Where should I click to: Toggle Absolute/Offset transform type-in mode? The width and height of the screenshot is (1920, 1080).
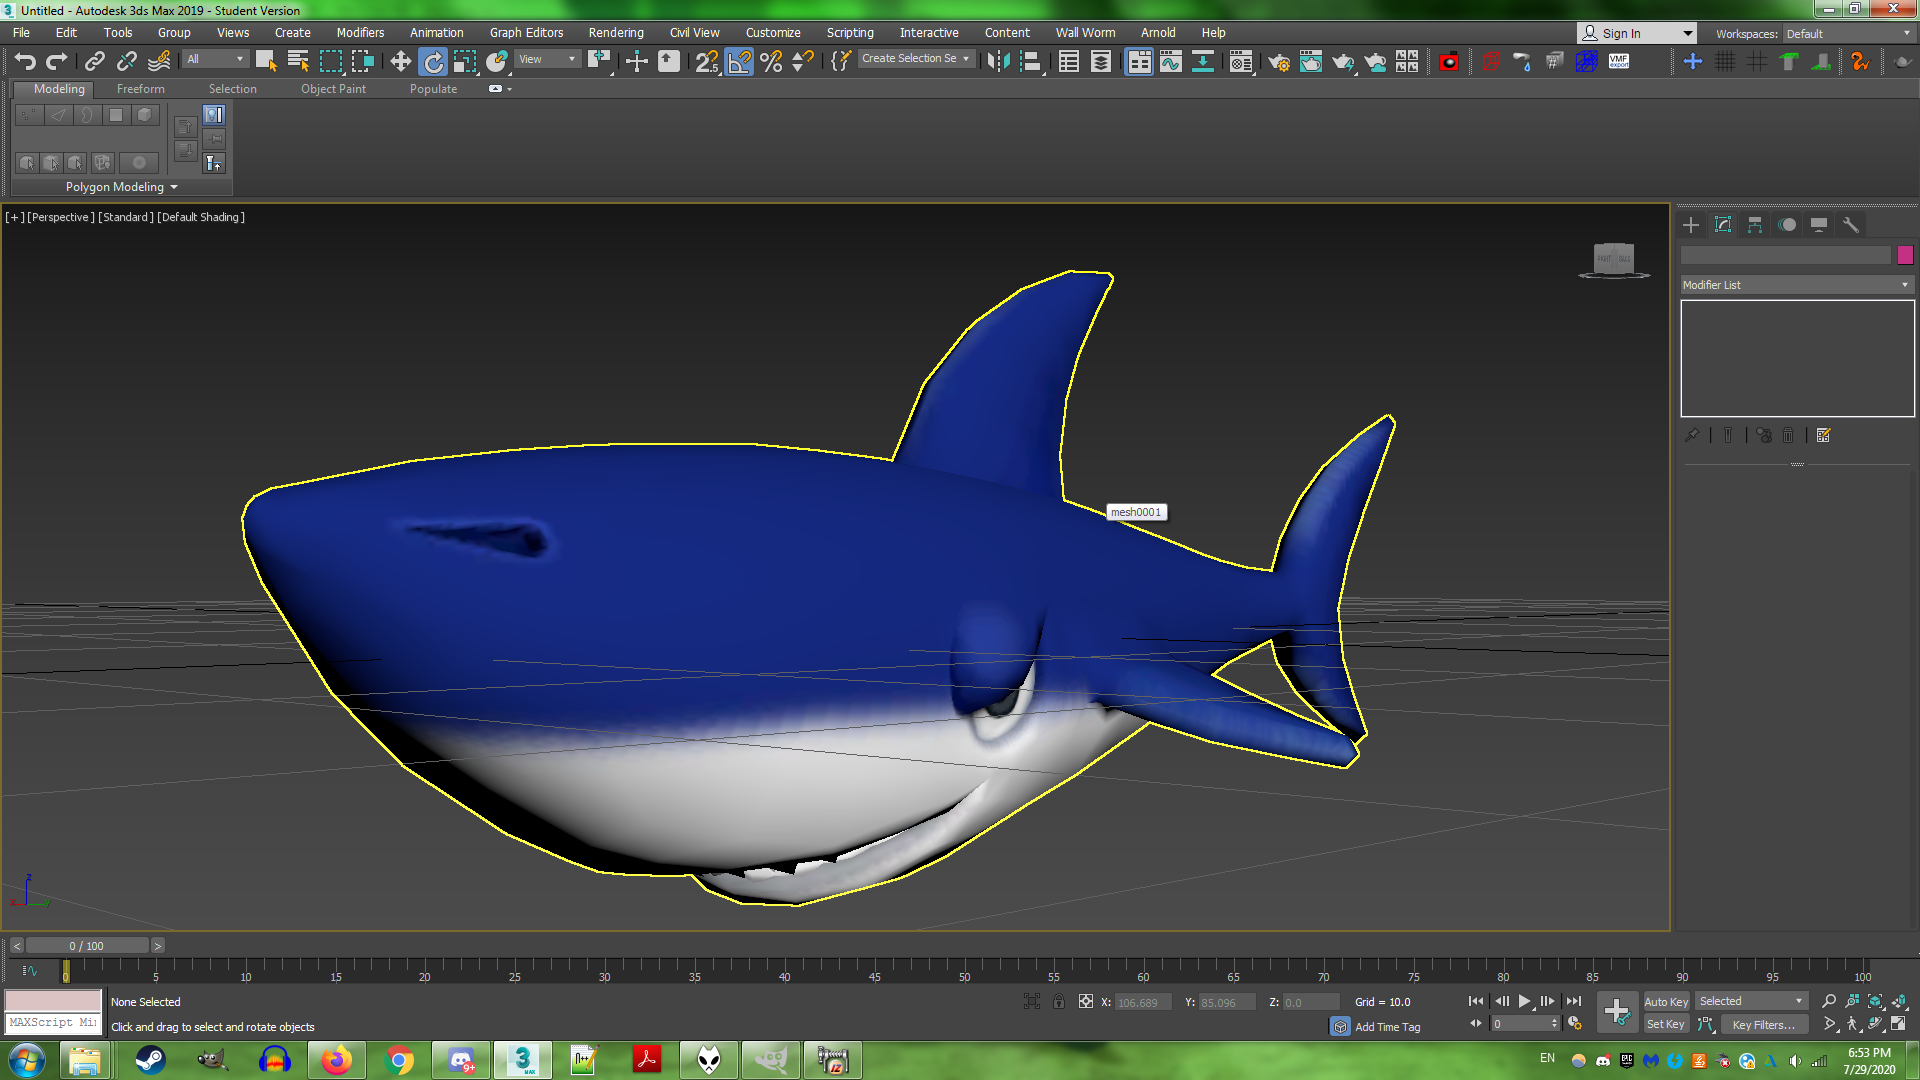pos(1086,1001)
